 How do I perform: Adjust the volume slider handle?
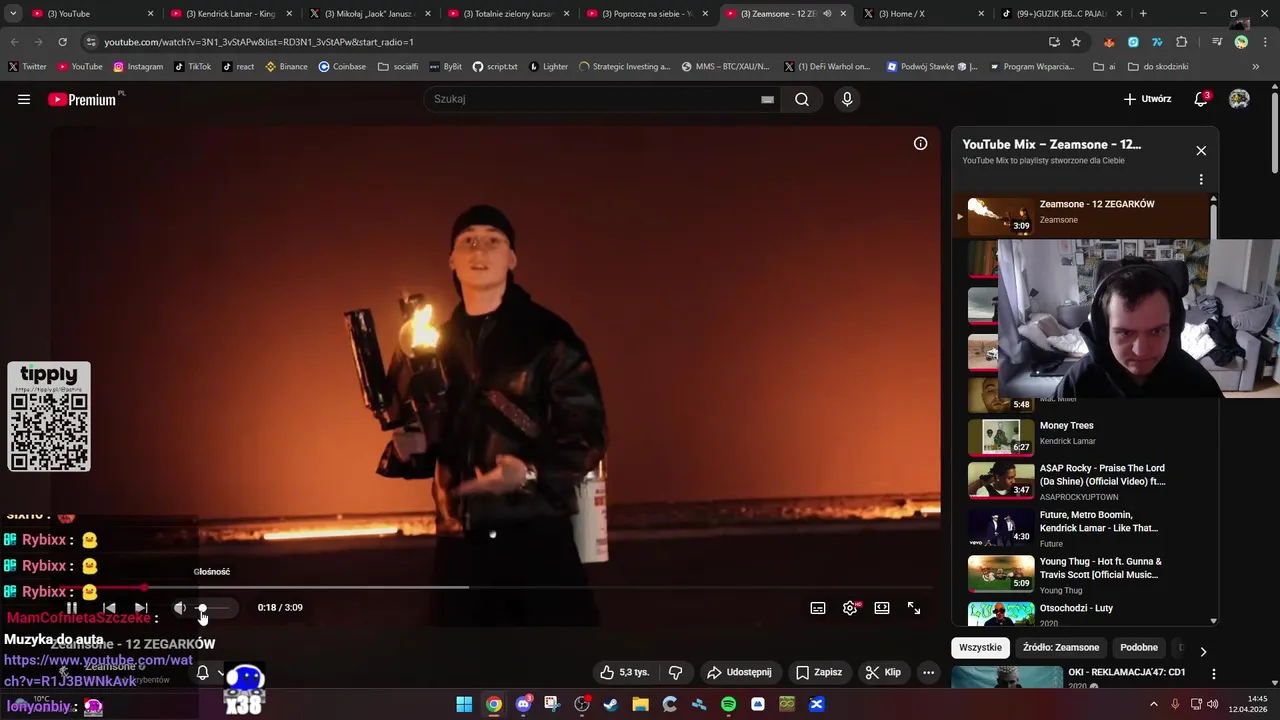[x=202, y=608]
